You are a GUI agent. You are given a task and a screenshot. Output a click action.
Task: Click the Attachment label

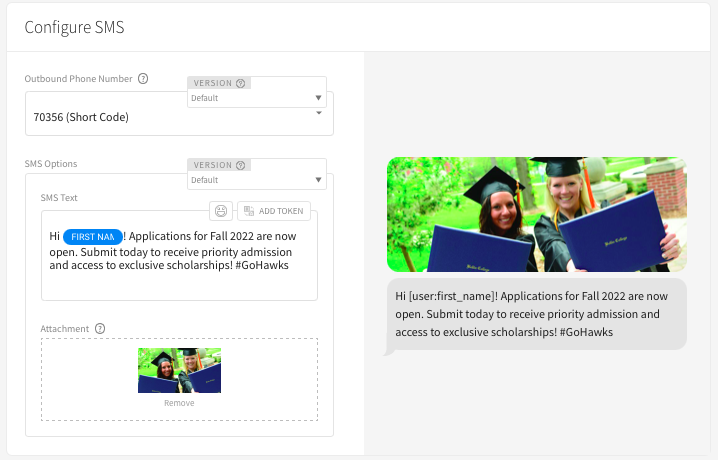coord(65,329)
